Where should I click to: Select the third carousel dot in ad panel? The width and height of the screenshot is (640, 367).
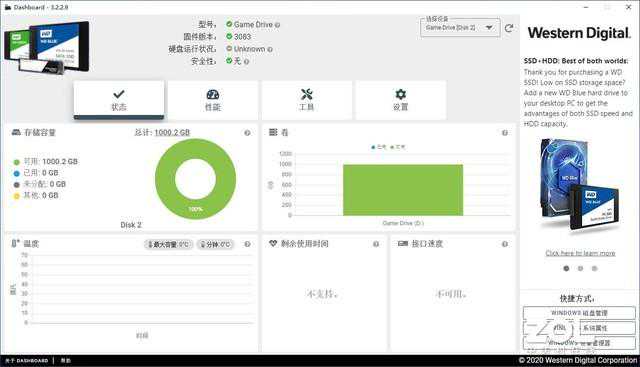(594, 268)
